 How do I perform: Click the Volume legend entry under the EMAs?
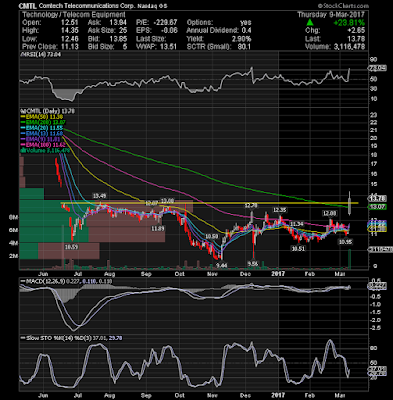click(45, 151)
